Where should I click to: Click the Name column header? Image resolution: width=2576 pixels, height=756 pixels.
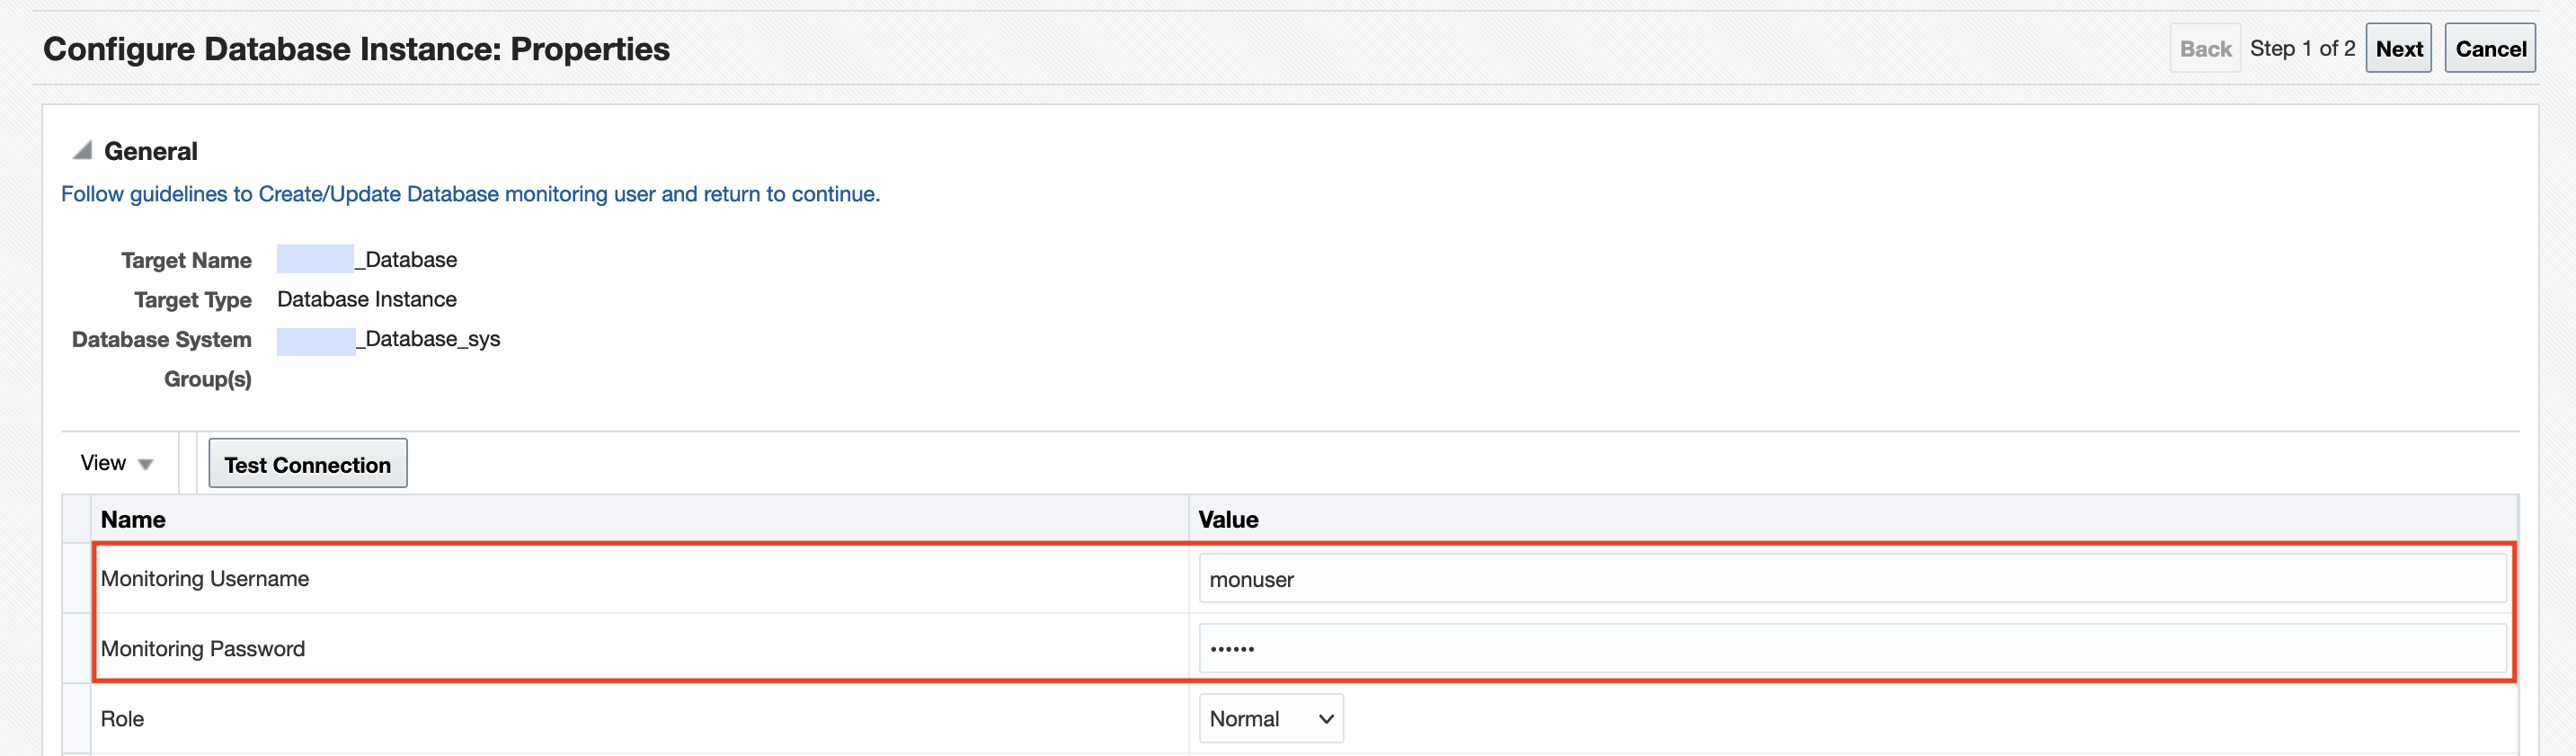(x=133, y=519)
